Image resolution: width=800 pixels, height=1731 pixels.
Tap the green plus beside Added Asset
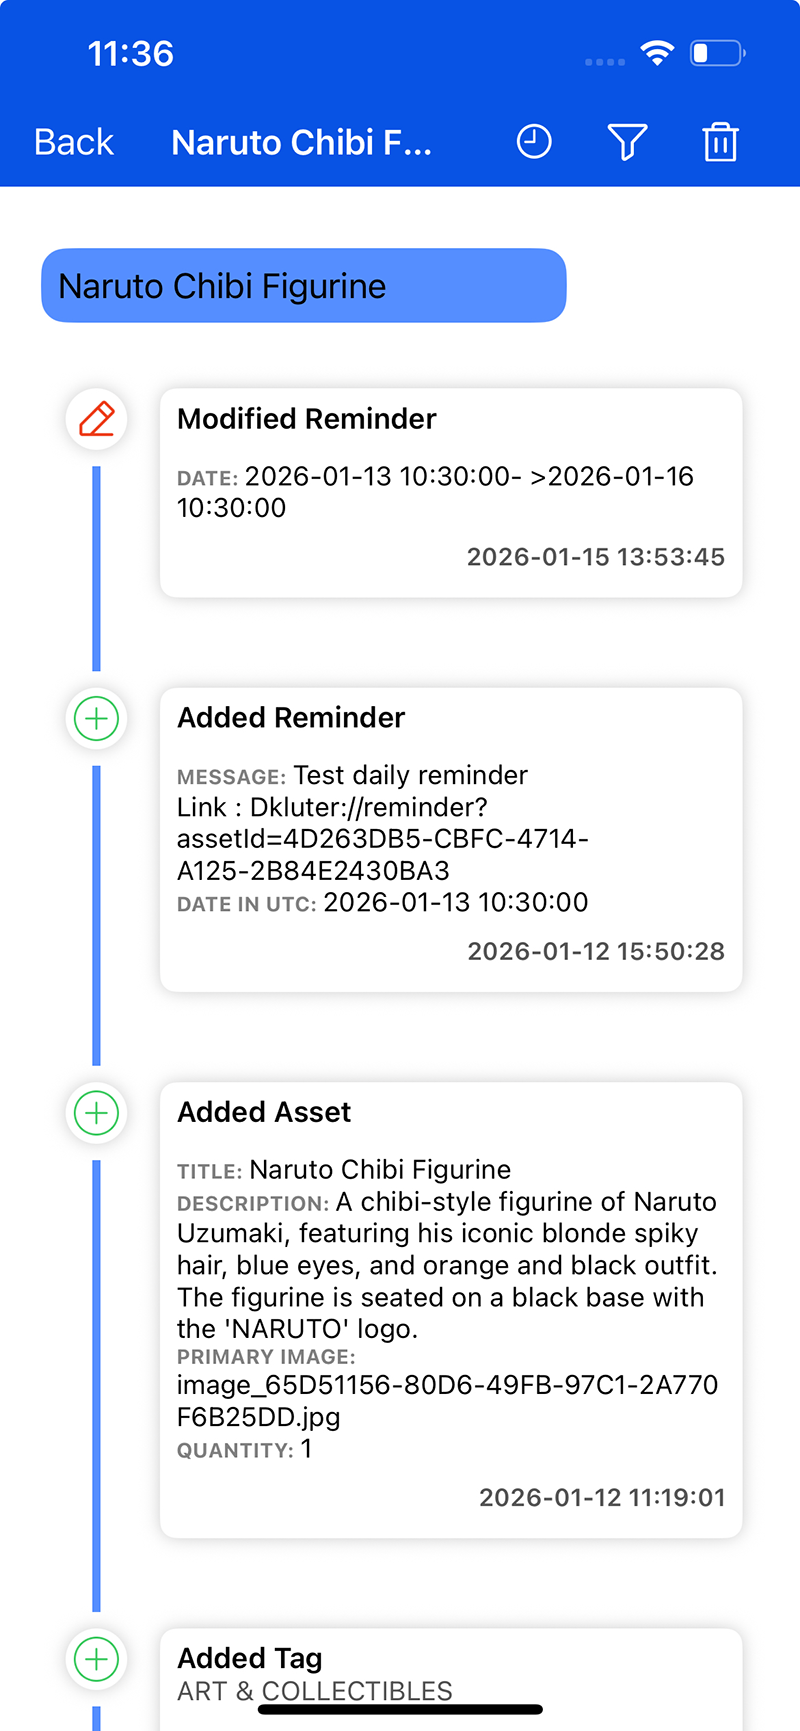(97, 1112)
